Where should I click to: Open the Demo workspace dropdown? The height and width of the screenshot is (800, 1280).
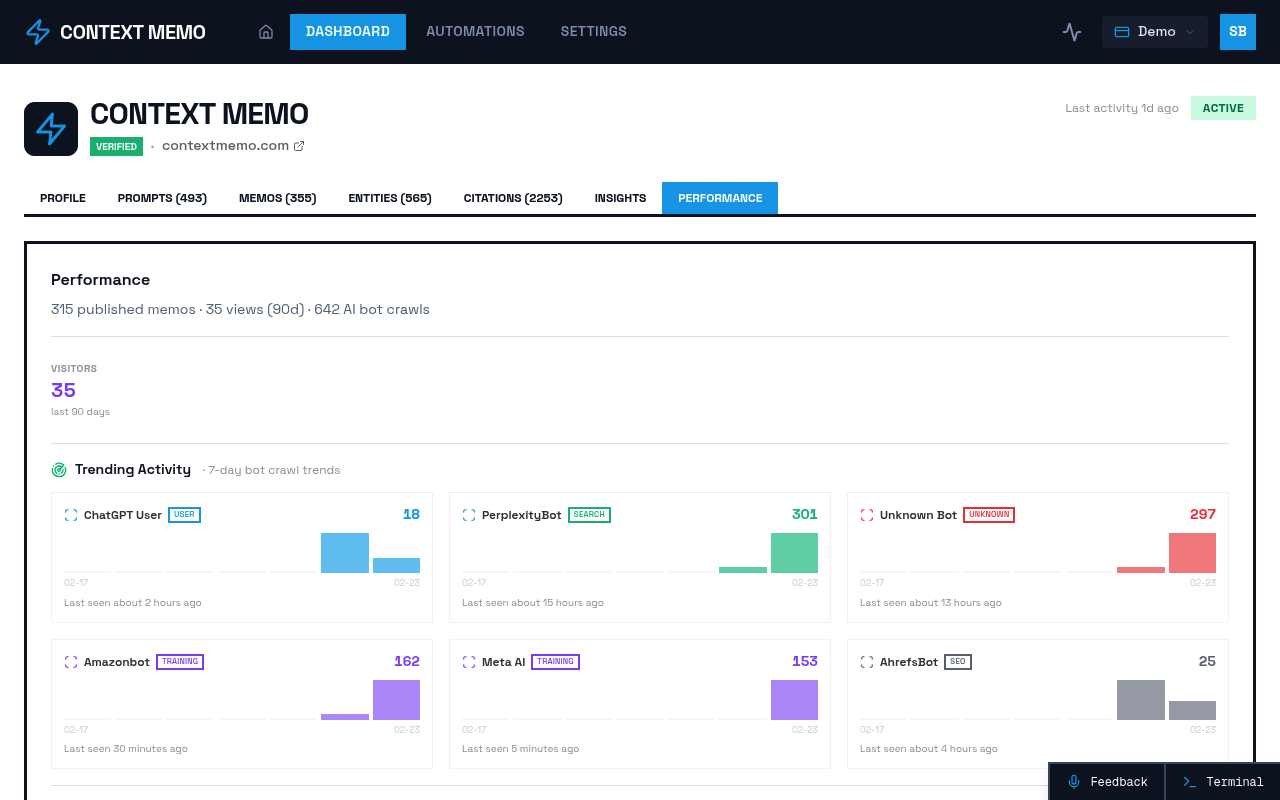pyautogui.click(x=1154, y=31)
